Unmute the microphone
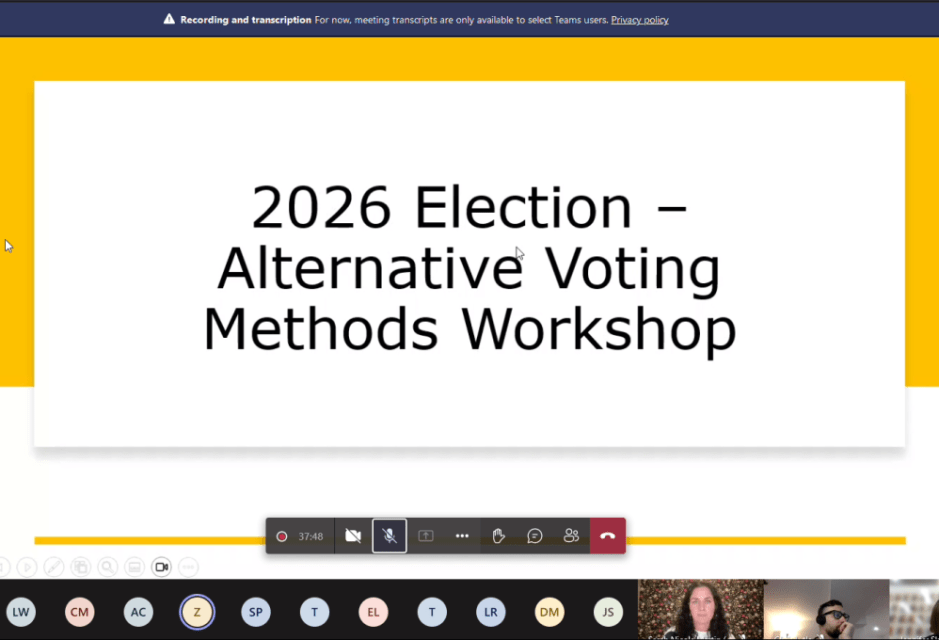 pyautogui.click(x=390, y=536)
